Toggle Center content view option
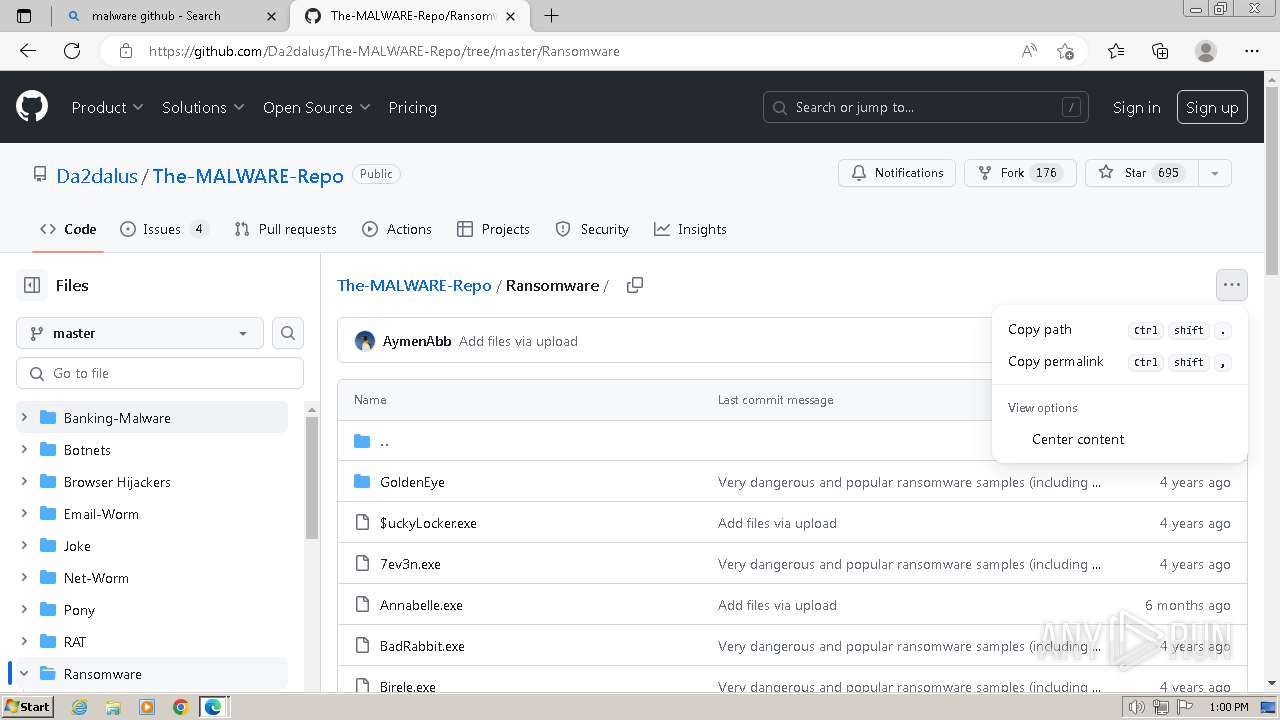The width and height of the screenshot is (1280, 720). pos(1119,439)
